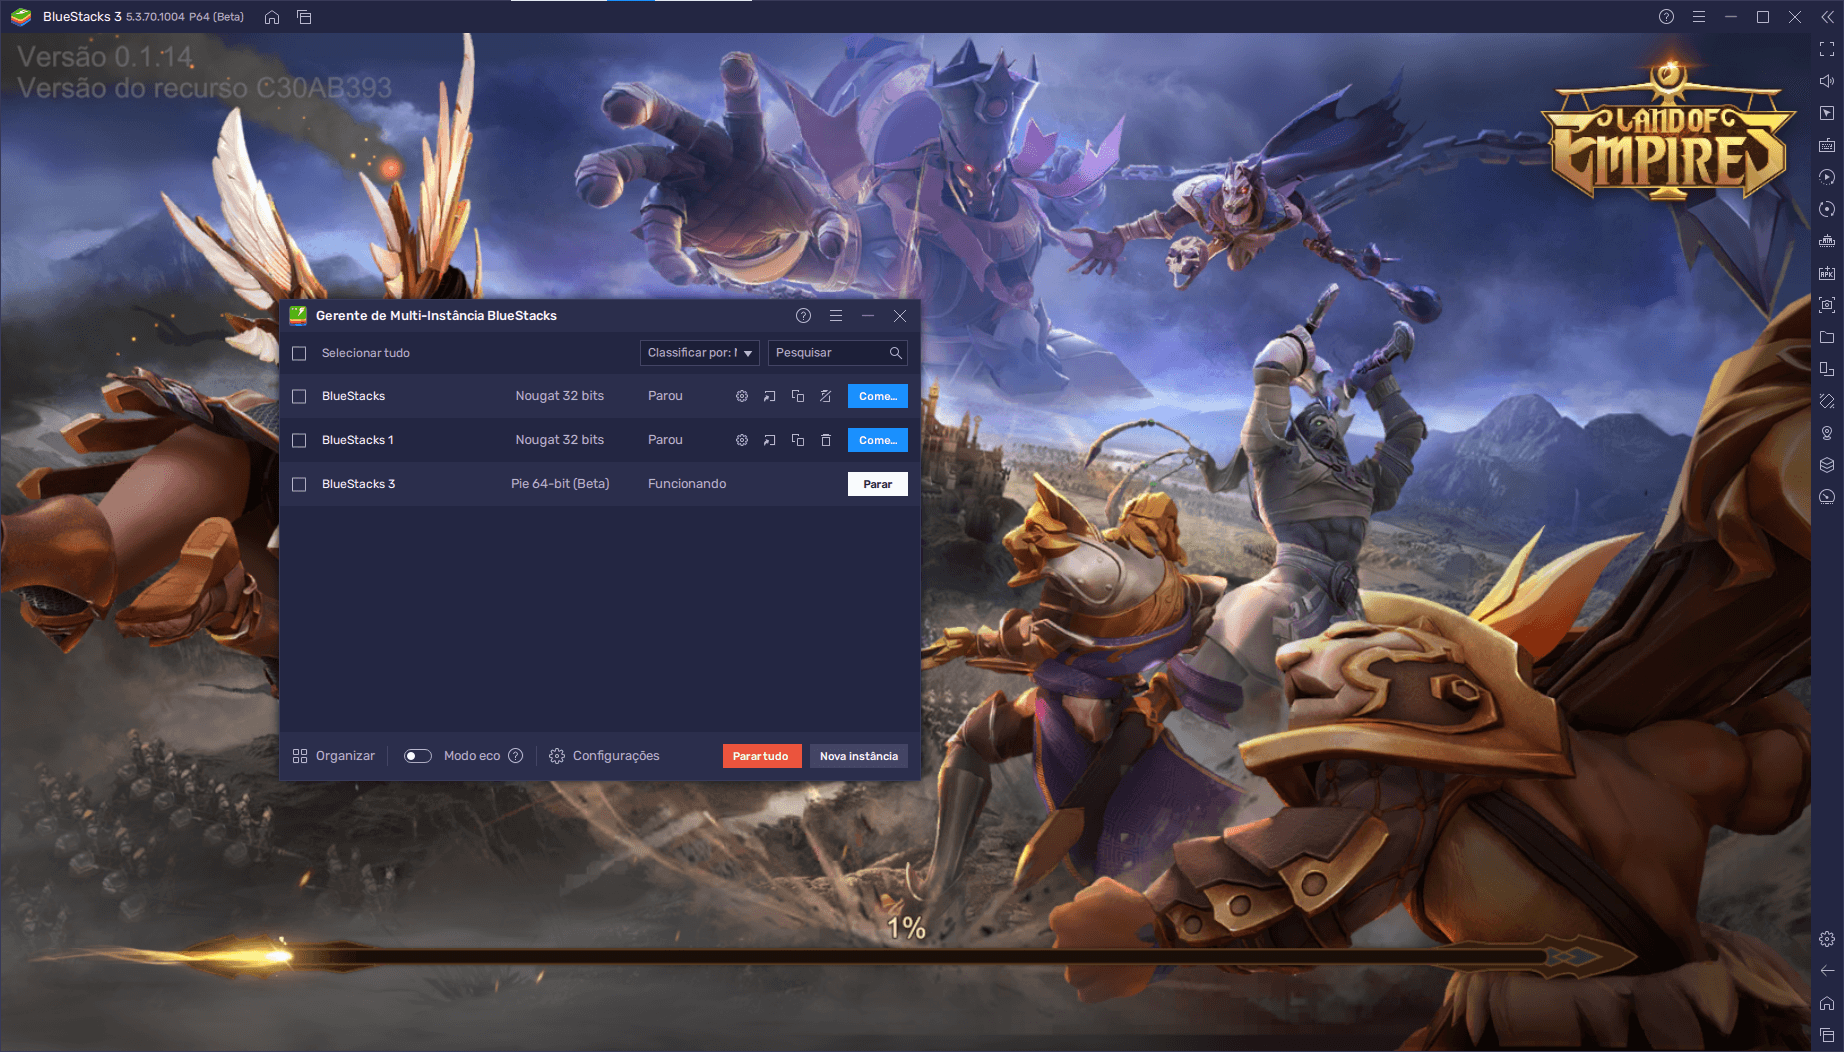Click the Android back arrow in side toolbar

click(x=1827, y=971)
